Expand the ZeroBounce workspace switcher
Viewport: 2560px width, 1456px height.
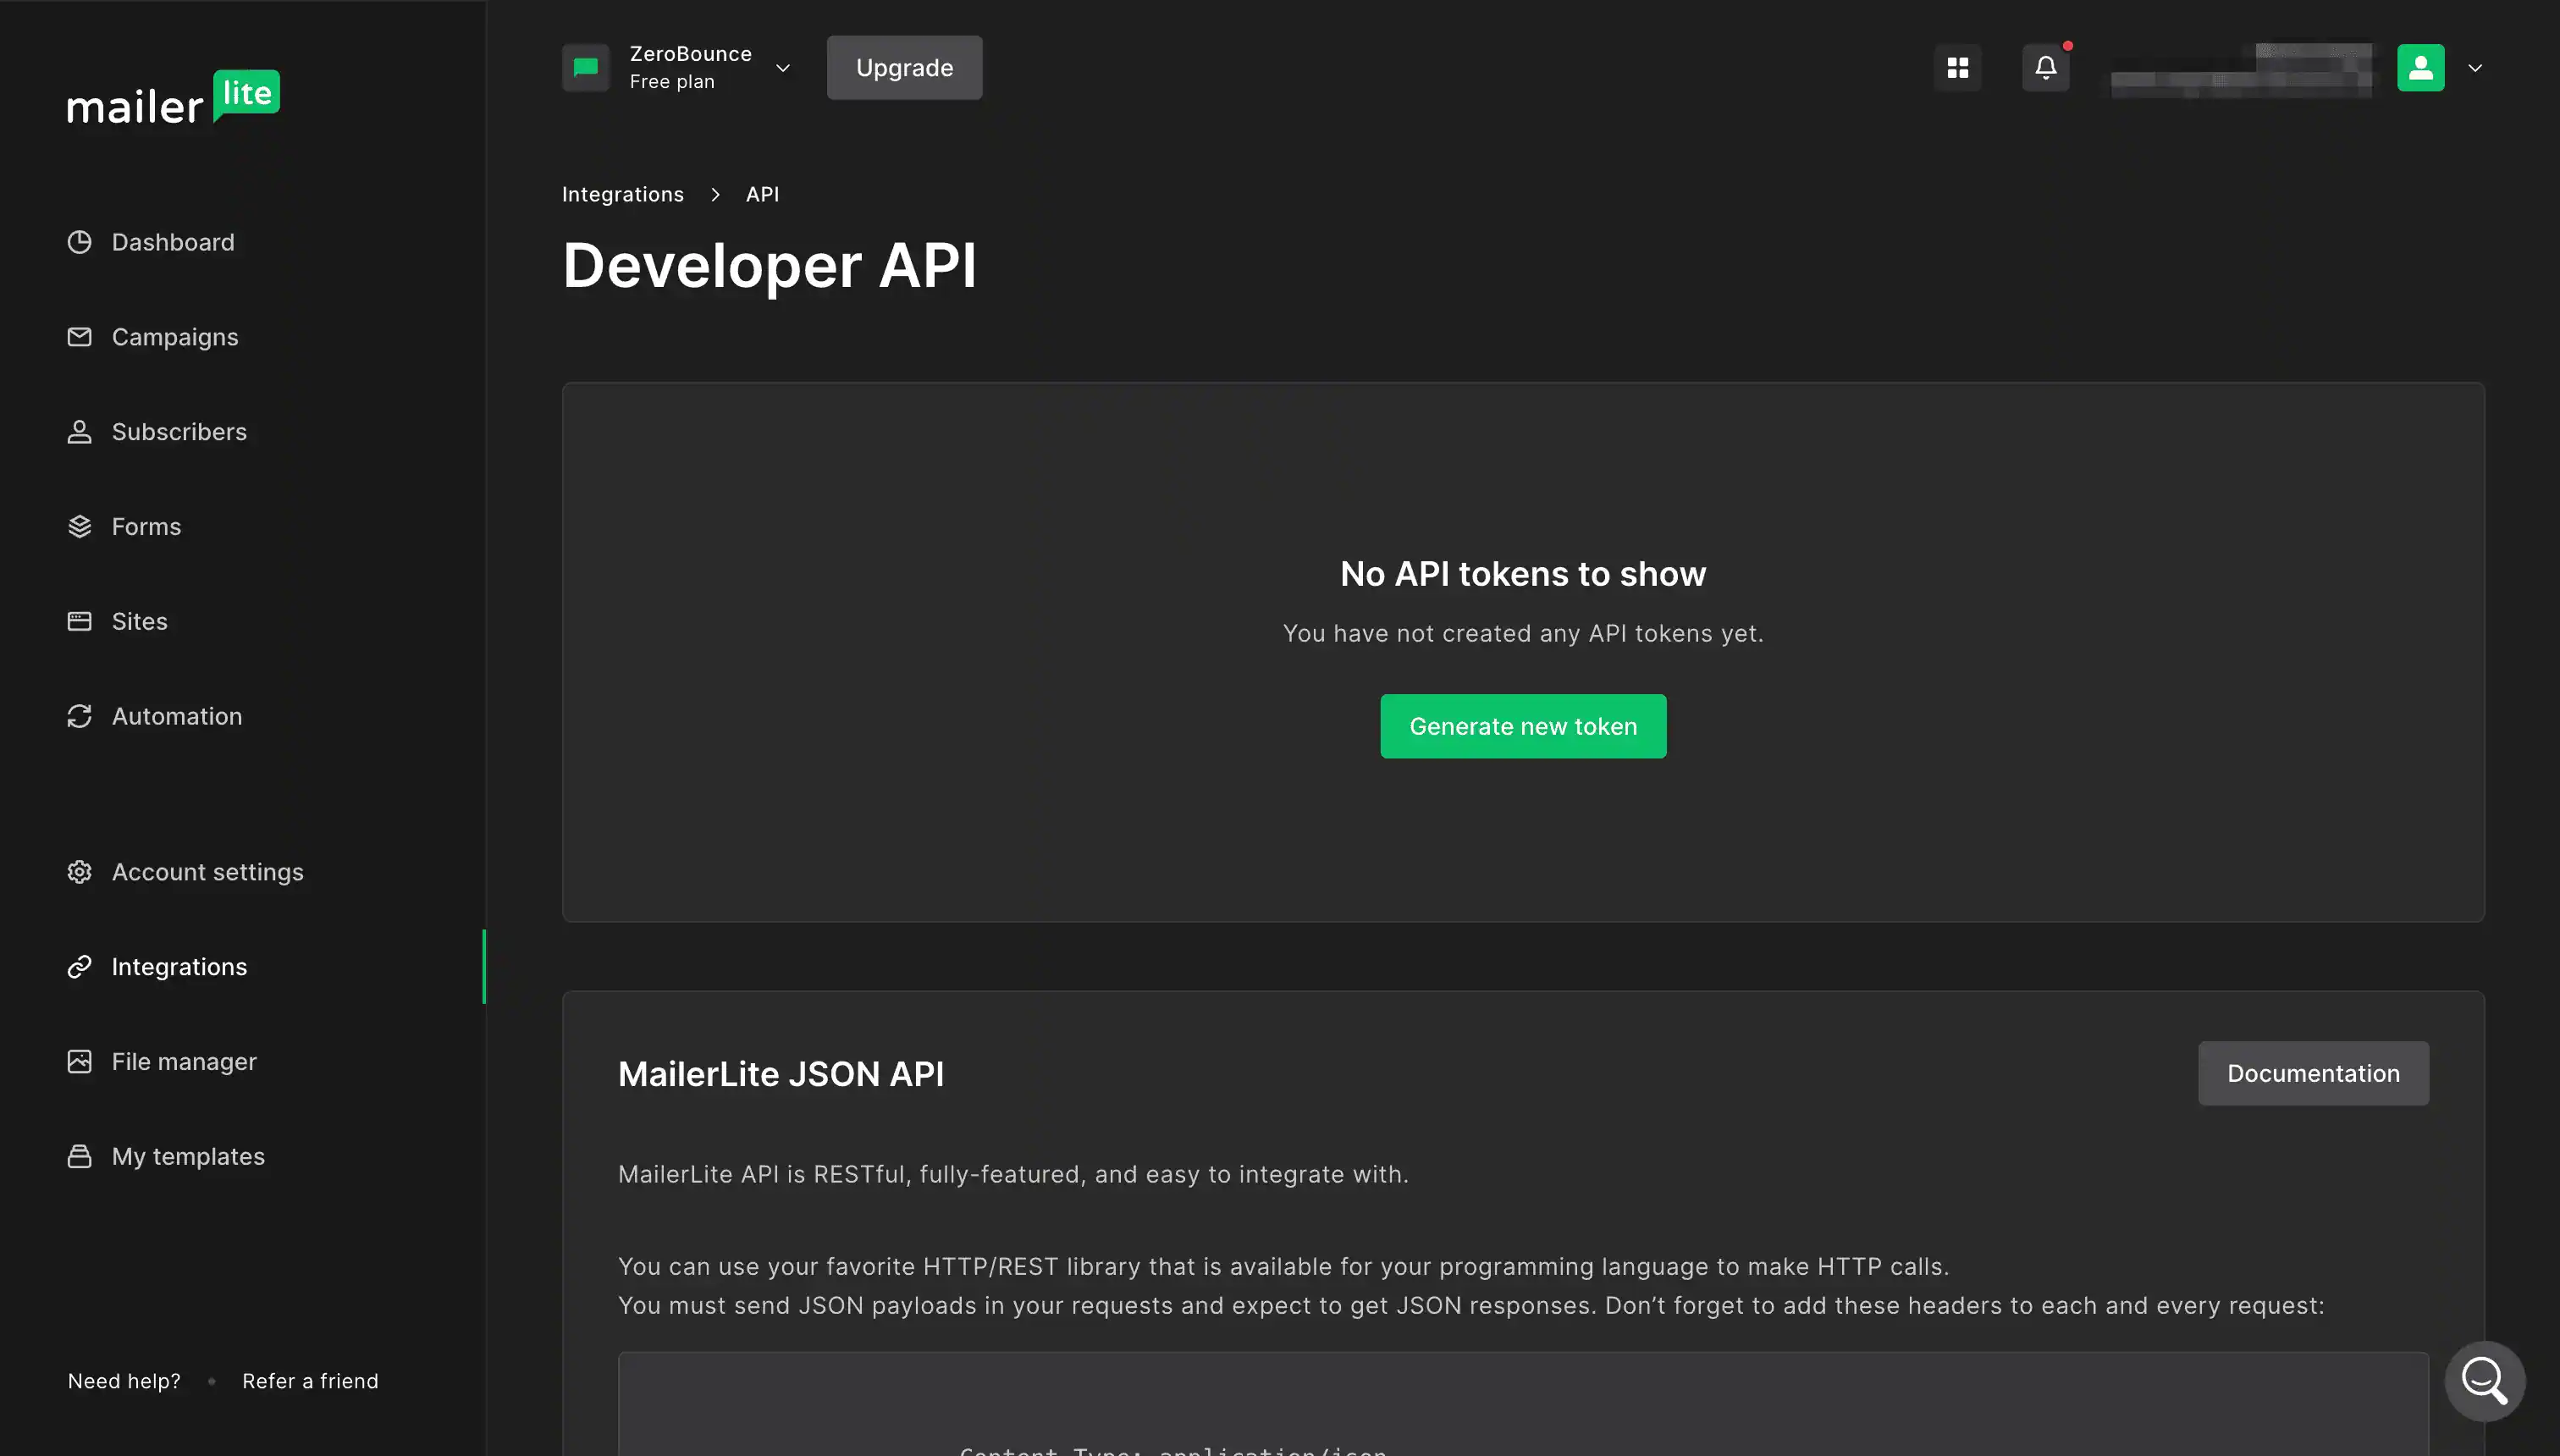(783, 67)
